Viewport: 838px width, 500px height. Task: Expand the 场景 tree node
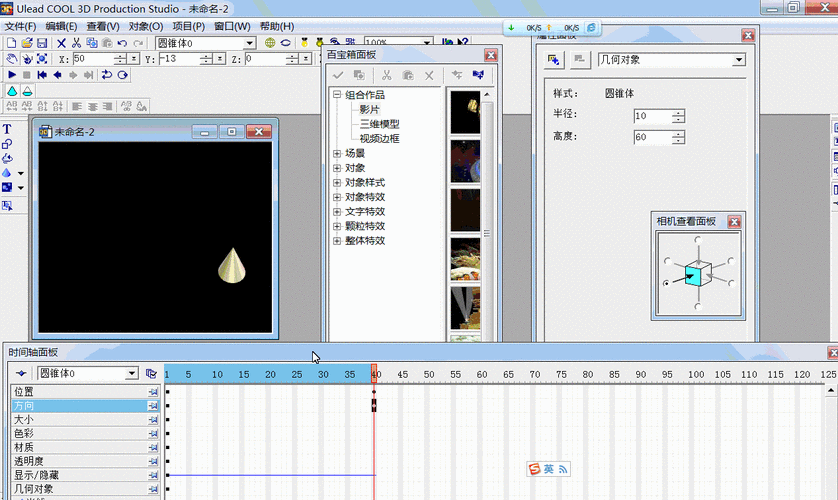point(337,154)
